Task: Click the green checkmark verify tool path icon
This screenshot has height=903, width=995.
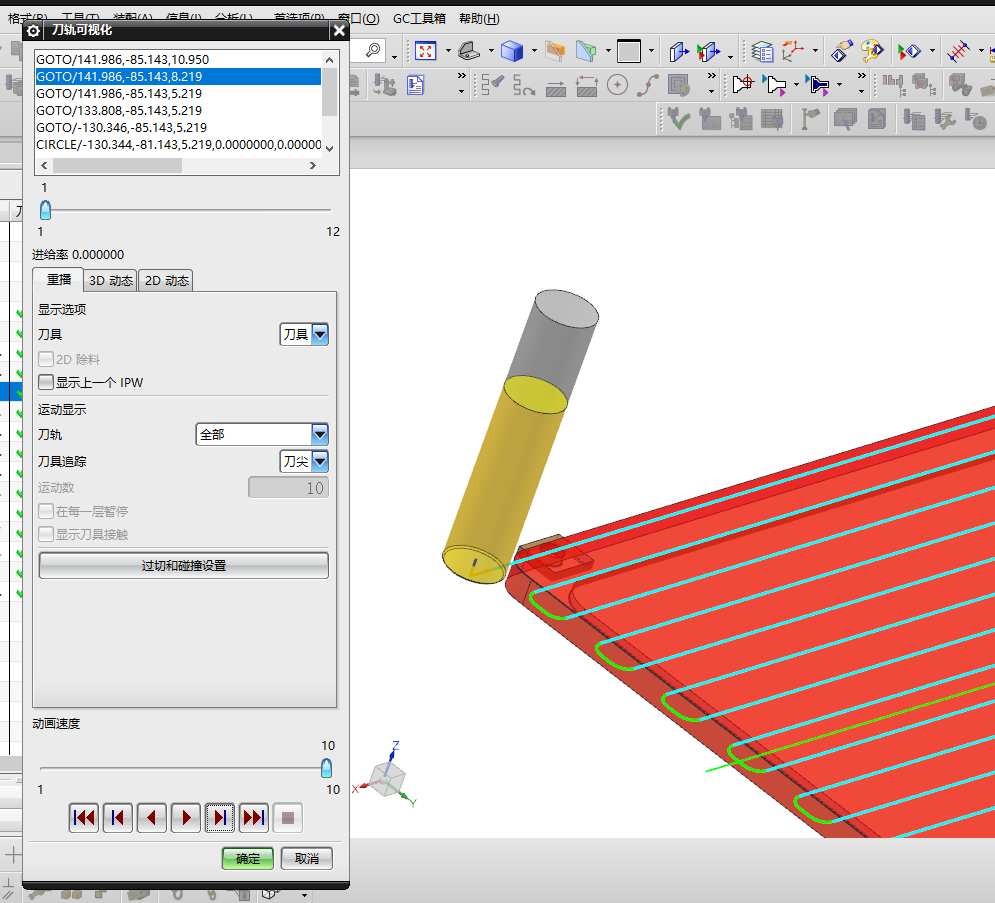Action: point(678,119)
